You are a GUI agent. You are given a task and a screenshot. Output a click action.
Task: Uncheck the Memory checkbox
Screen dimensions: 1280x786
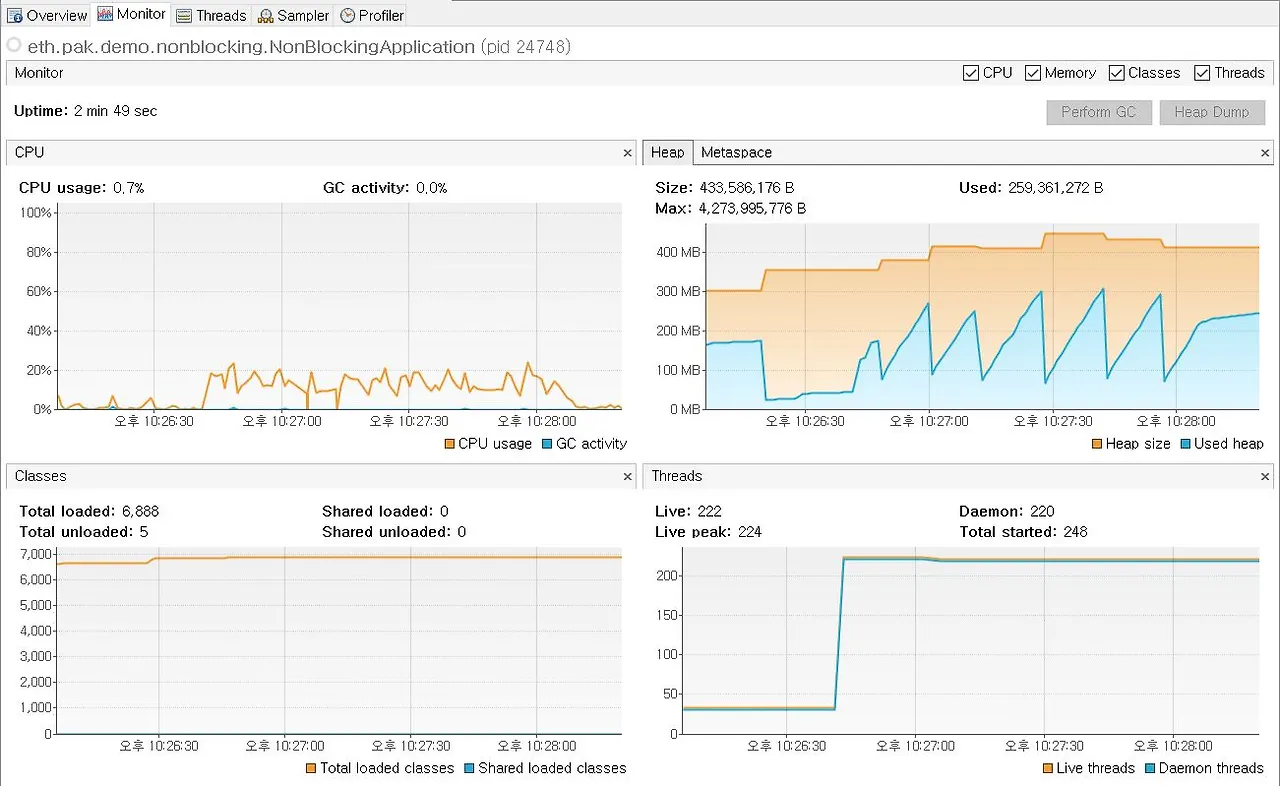1033,73
